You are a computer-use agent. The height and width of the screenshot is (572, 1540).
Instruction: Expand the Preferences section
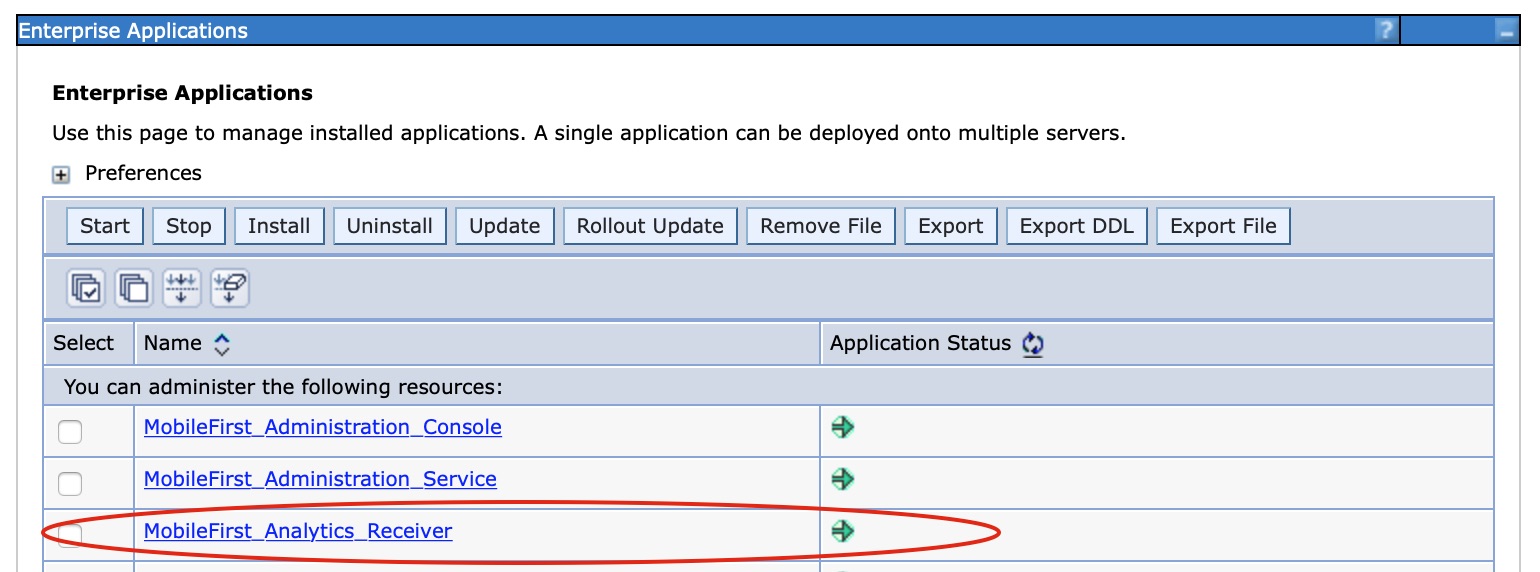coord(61,175)
